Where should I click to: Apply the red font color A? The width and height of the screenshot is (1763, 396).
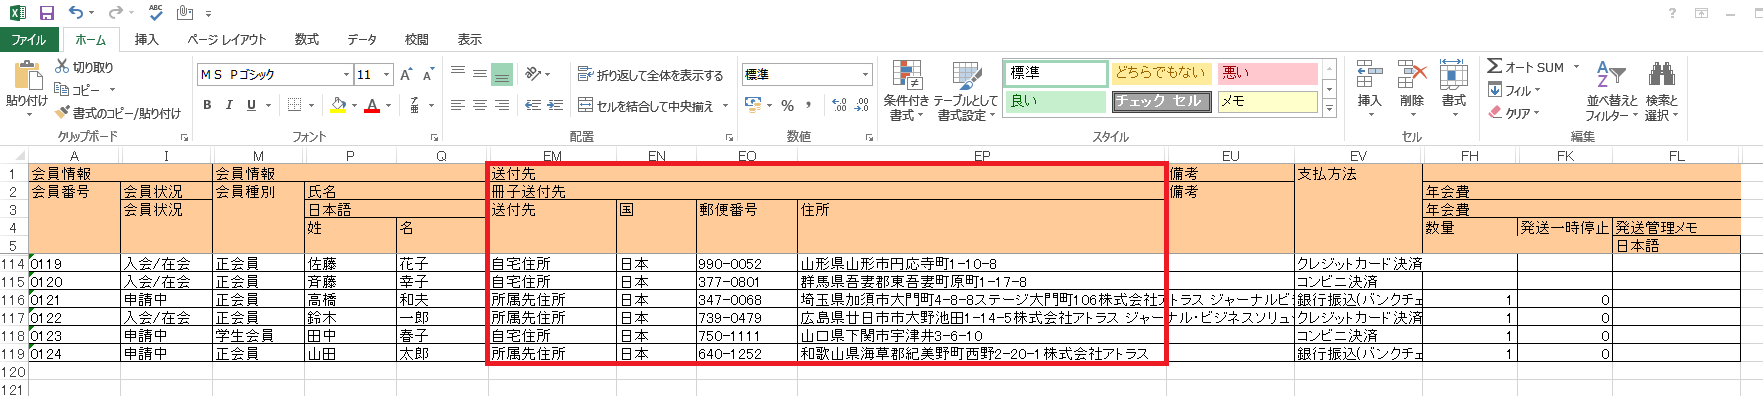372,105
